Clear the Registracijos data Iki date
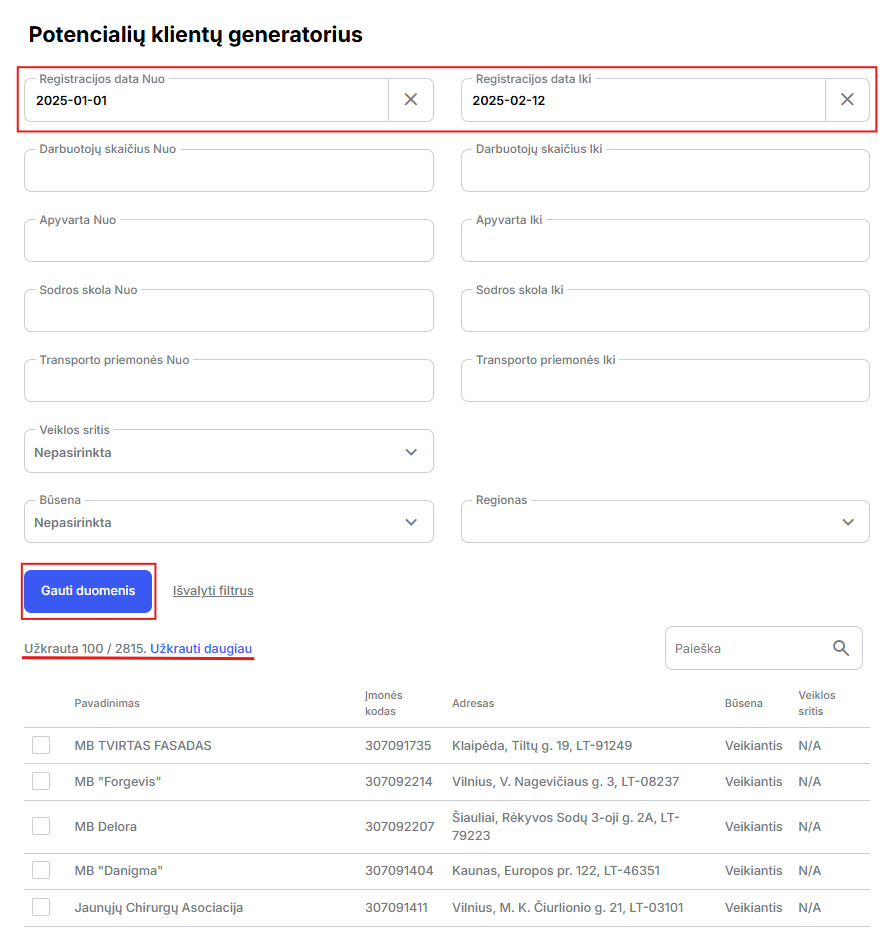This screenshot has width=888, height=930. pyautogui.click(x=847, y=100)
